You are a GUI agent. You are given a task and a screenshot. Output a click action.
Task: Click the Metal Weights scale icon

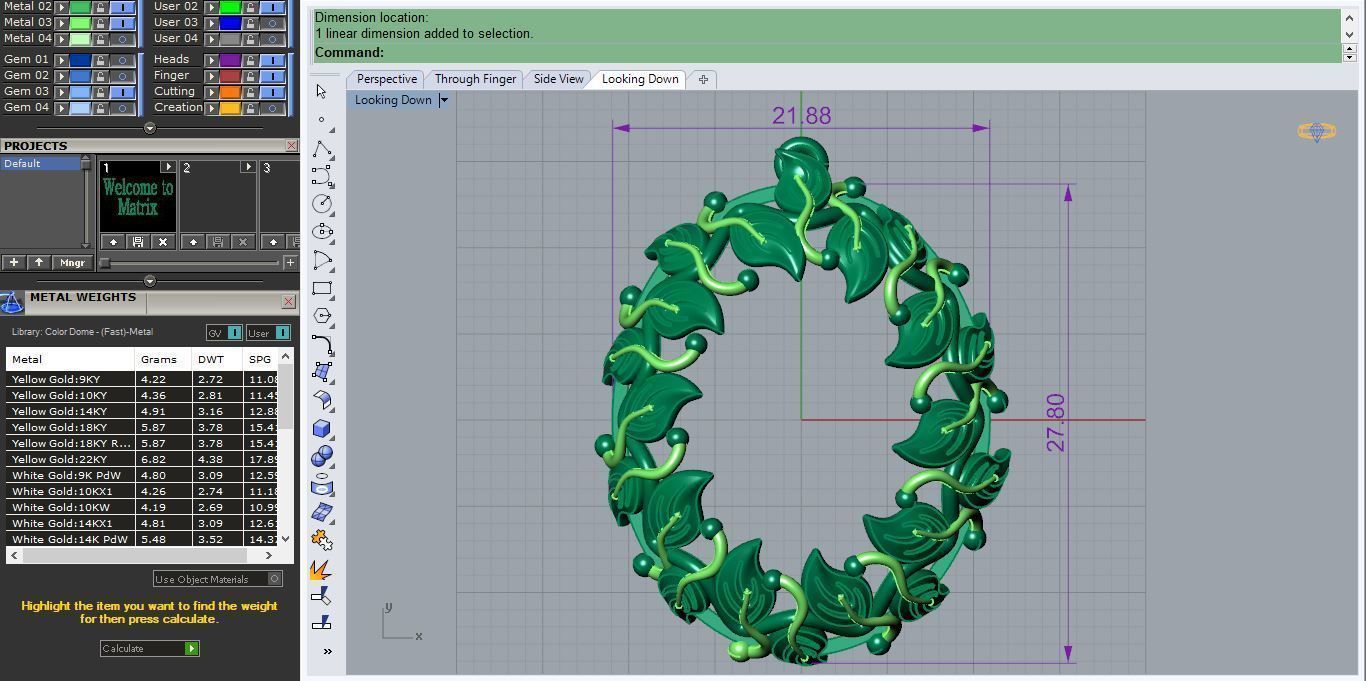coord(12,302)
